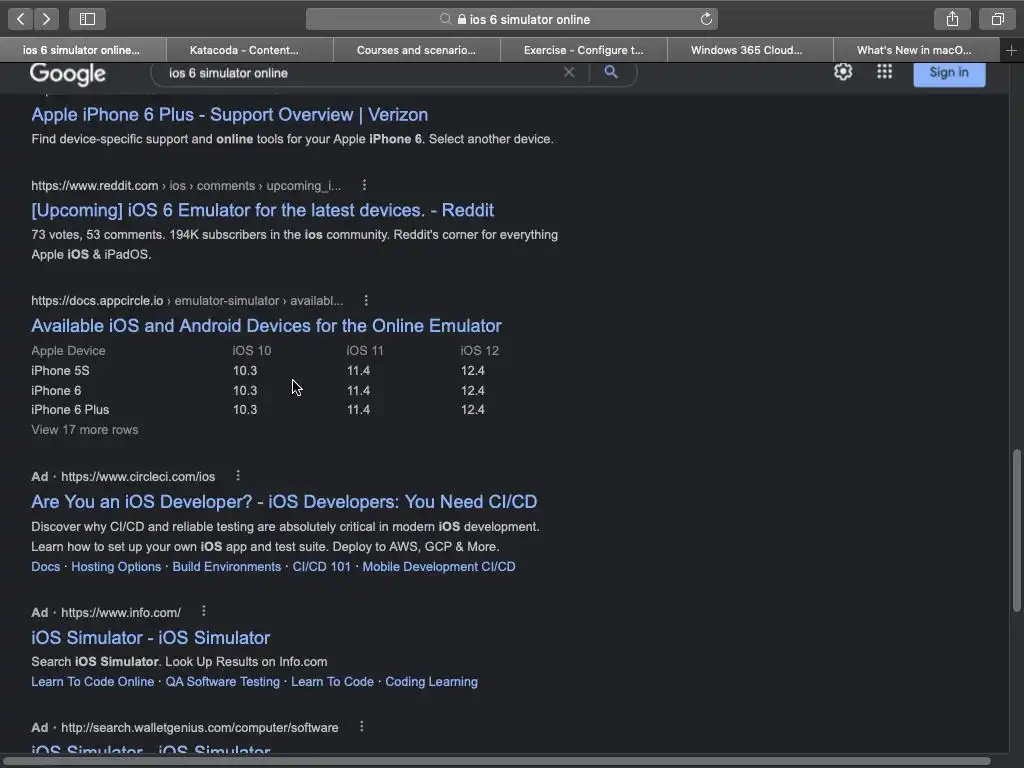The width and height of the screenshot is (1024, 768).
Task: Switch to Exercise - Configure tab
Action: pos(584,50)
